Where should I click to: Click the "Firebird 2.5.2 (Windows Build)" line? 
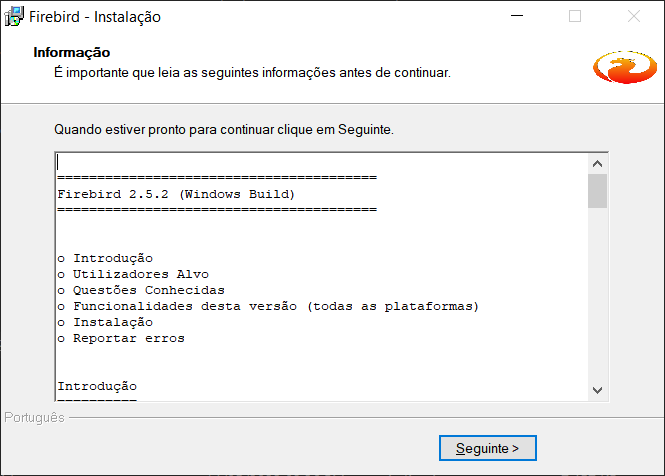point(176,194)
